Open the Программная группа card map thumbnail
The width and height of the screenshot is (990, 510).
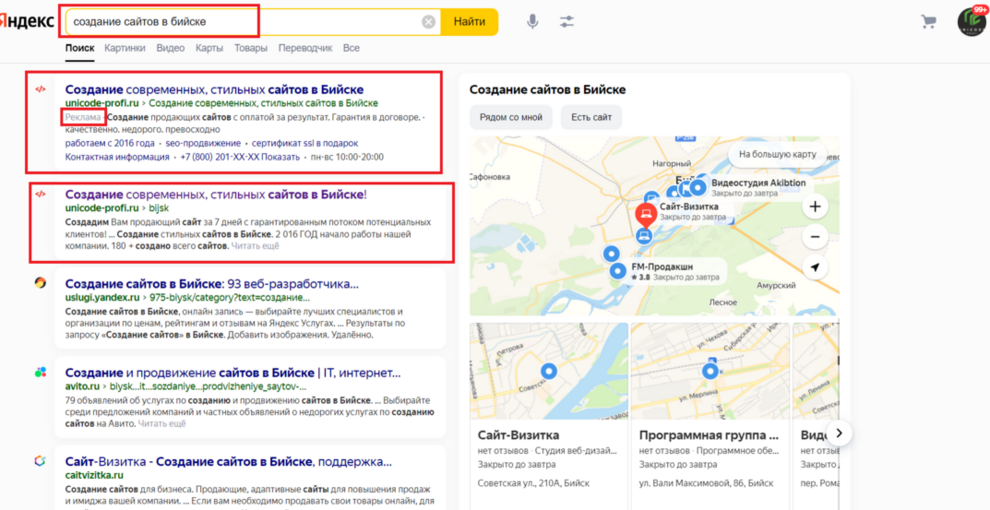point(710,371)
